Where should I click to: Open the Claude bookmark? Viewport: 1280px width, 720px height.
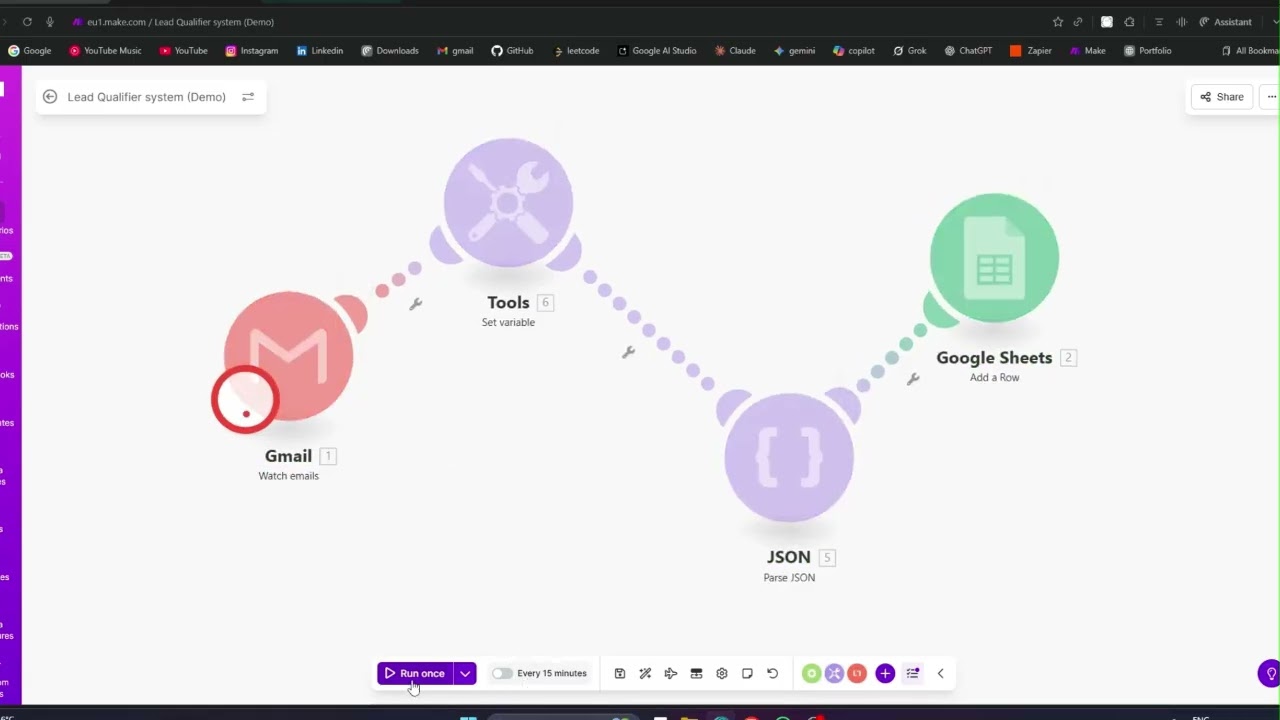tap(735, 51)
